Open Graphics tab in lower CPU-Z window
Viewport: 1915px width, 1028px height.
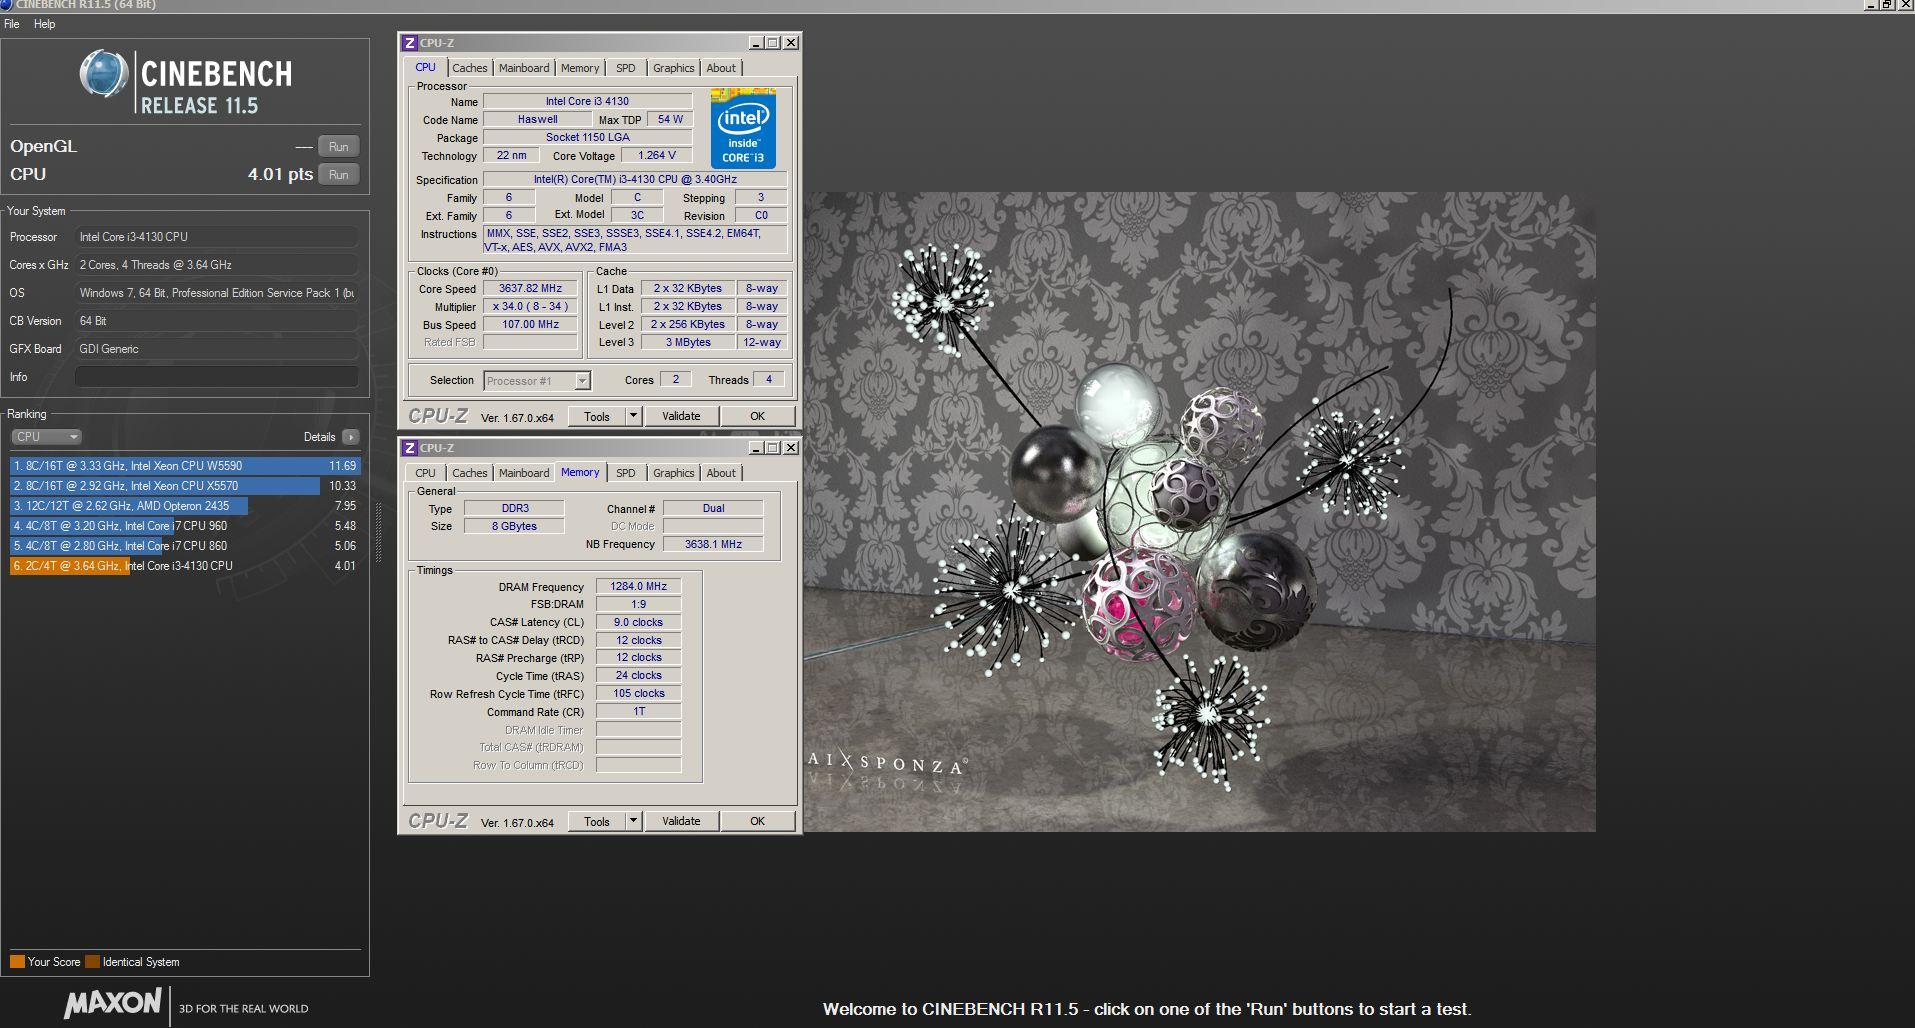[673, 473]
